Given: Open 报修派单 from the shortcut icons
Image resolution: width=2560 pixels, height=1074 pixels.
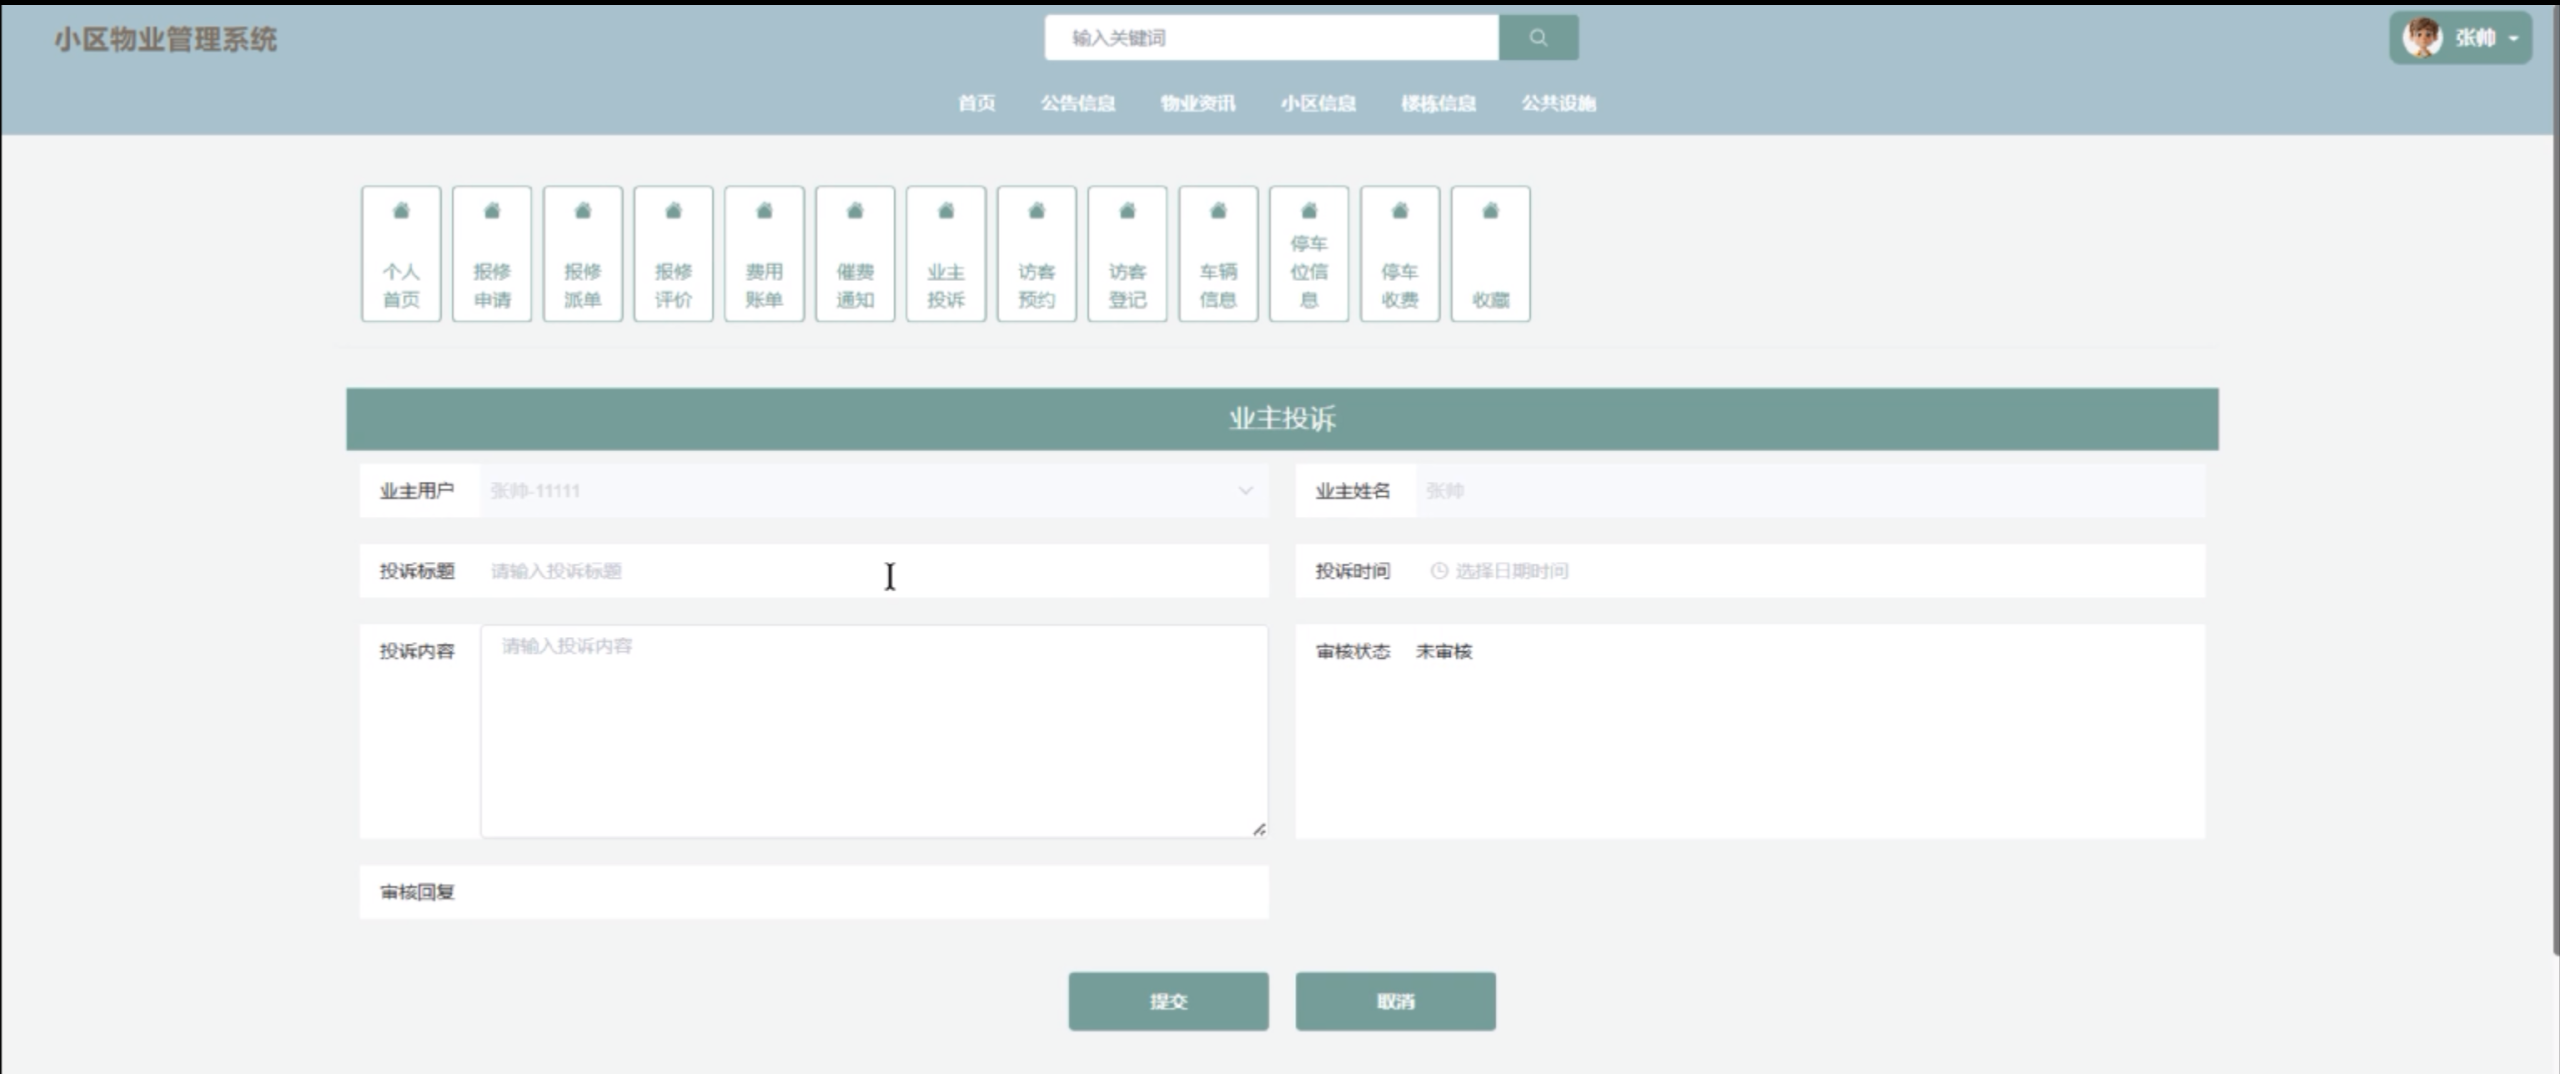Looking at the screenshot, I should tap(583, 253).
